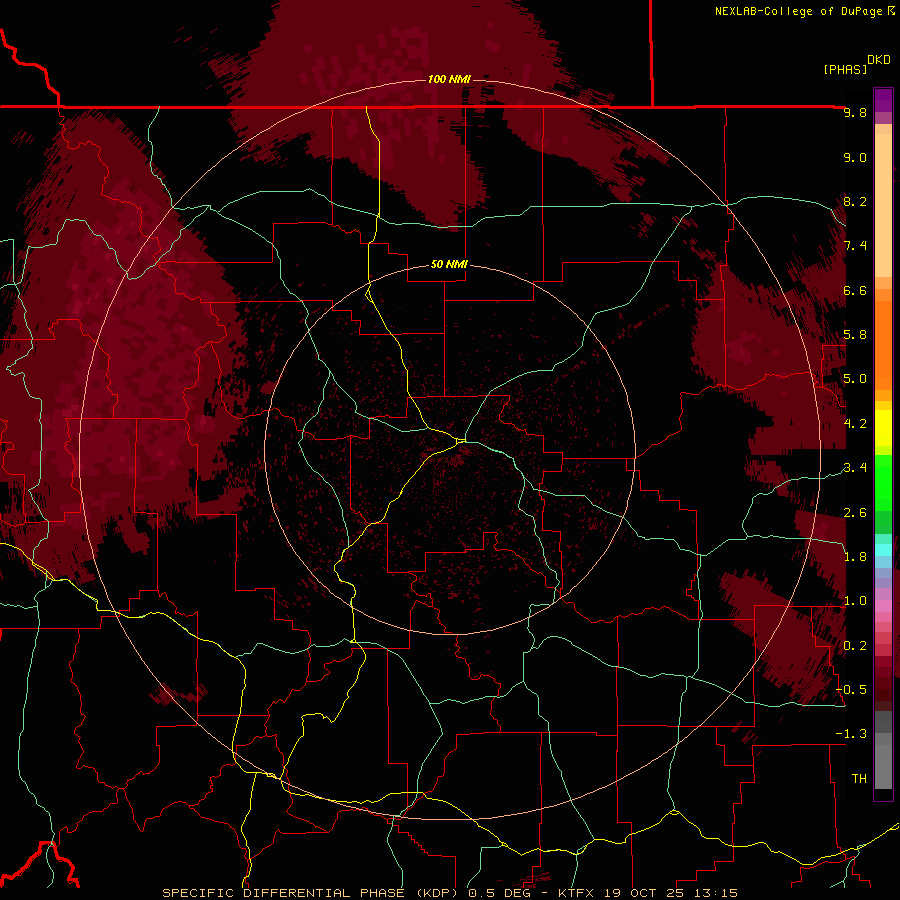Click the 0.2 scale value
Viewport: 900px width, 900px height.
point(855,646)
